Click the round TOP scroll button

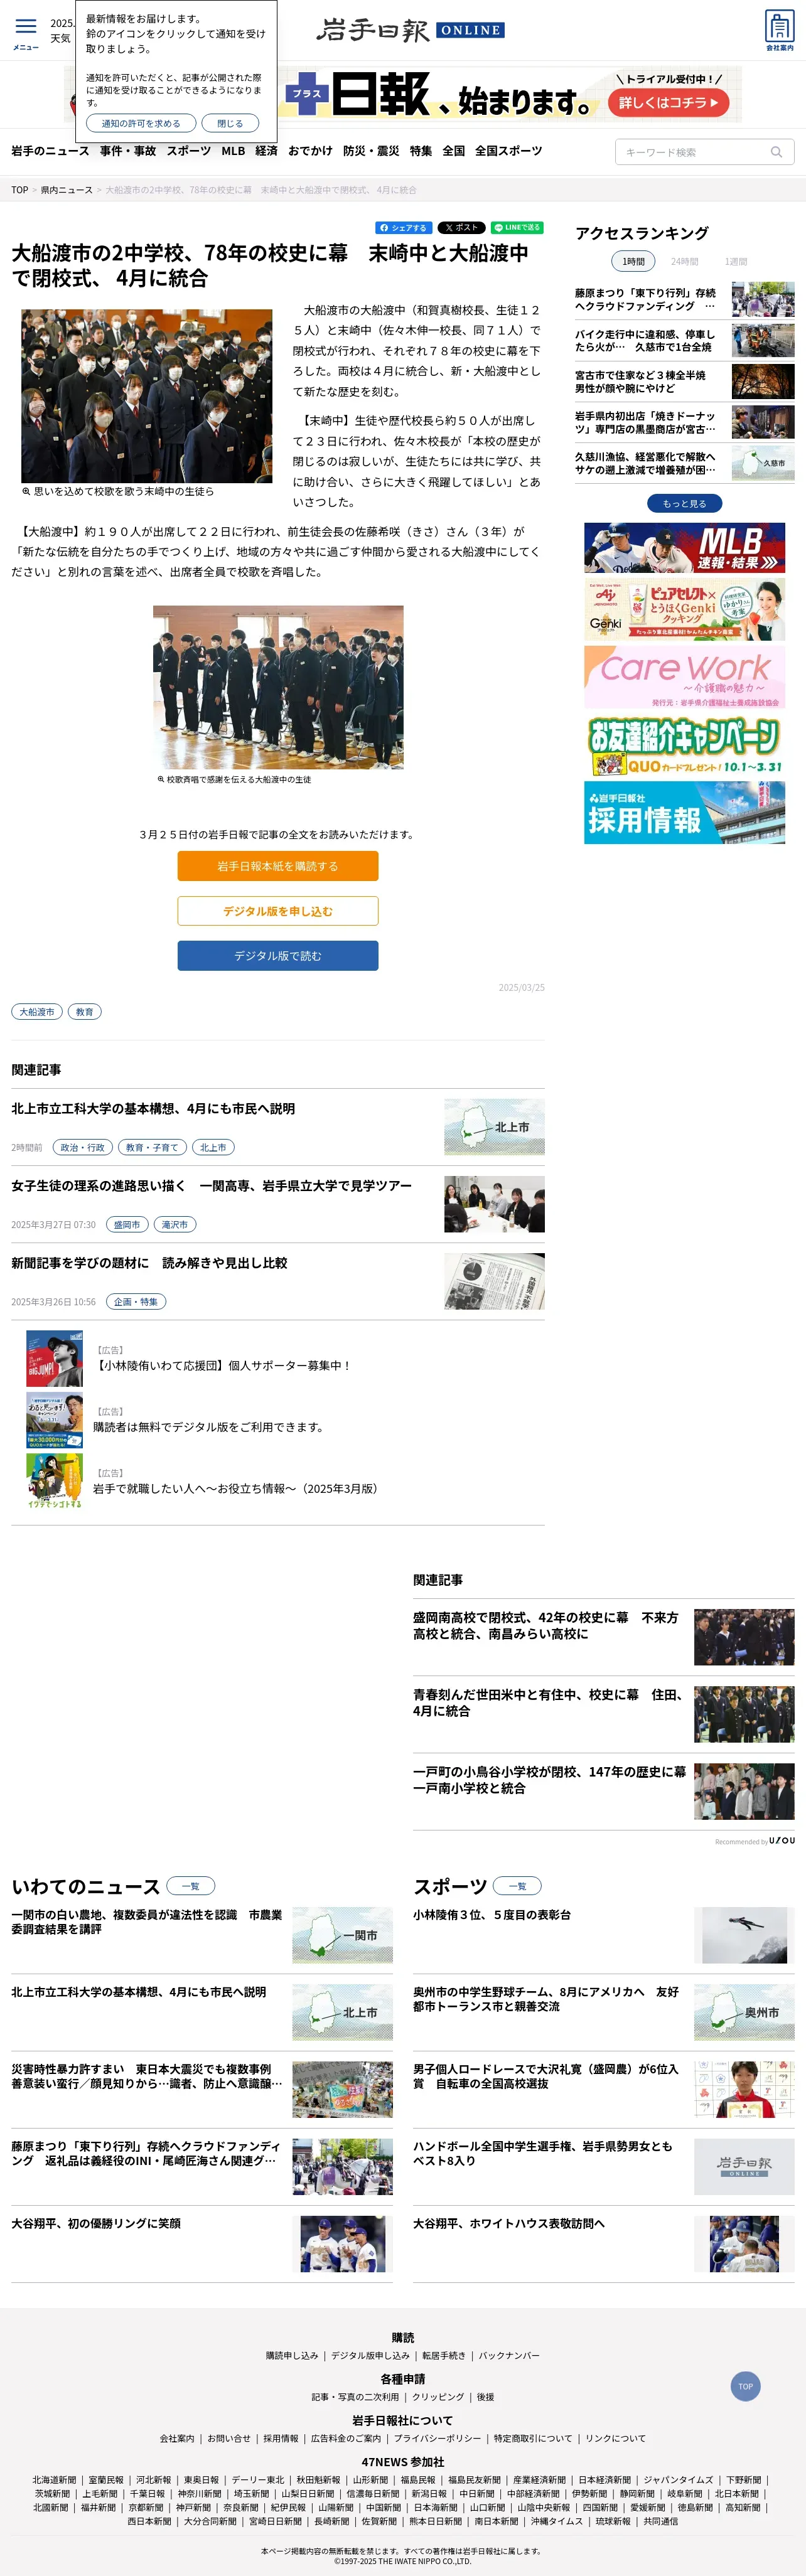click(x=745, y=2386)
